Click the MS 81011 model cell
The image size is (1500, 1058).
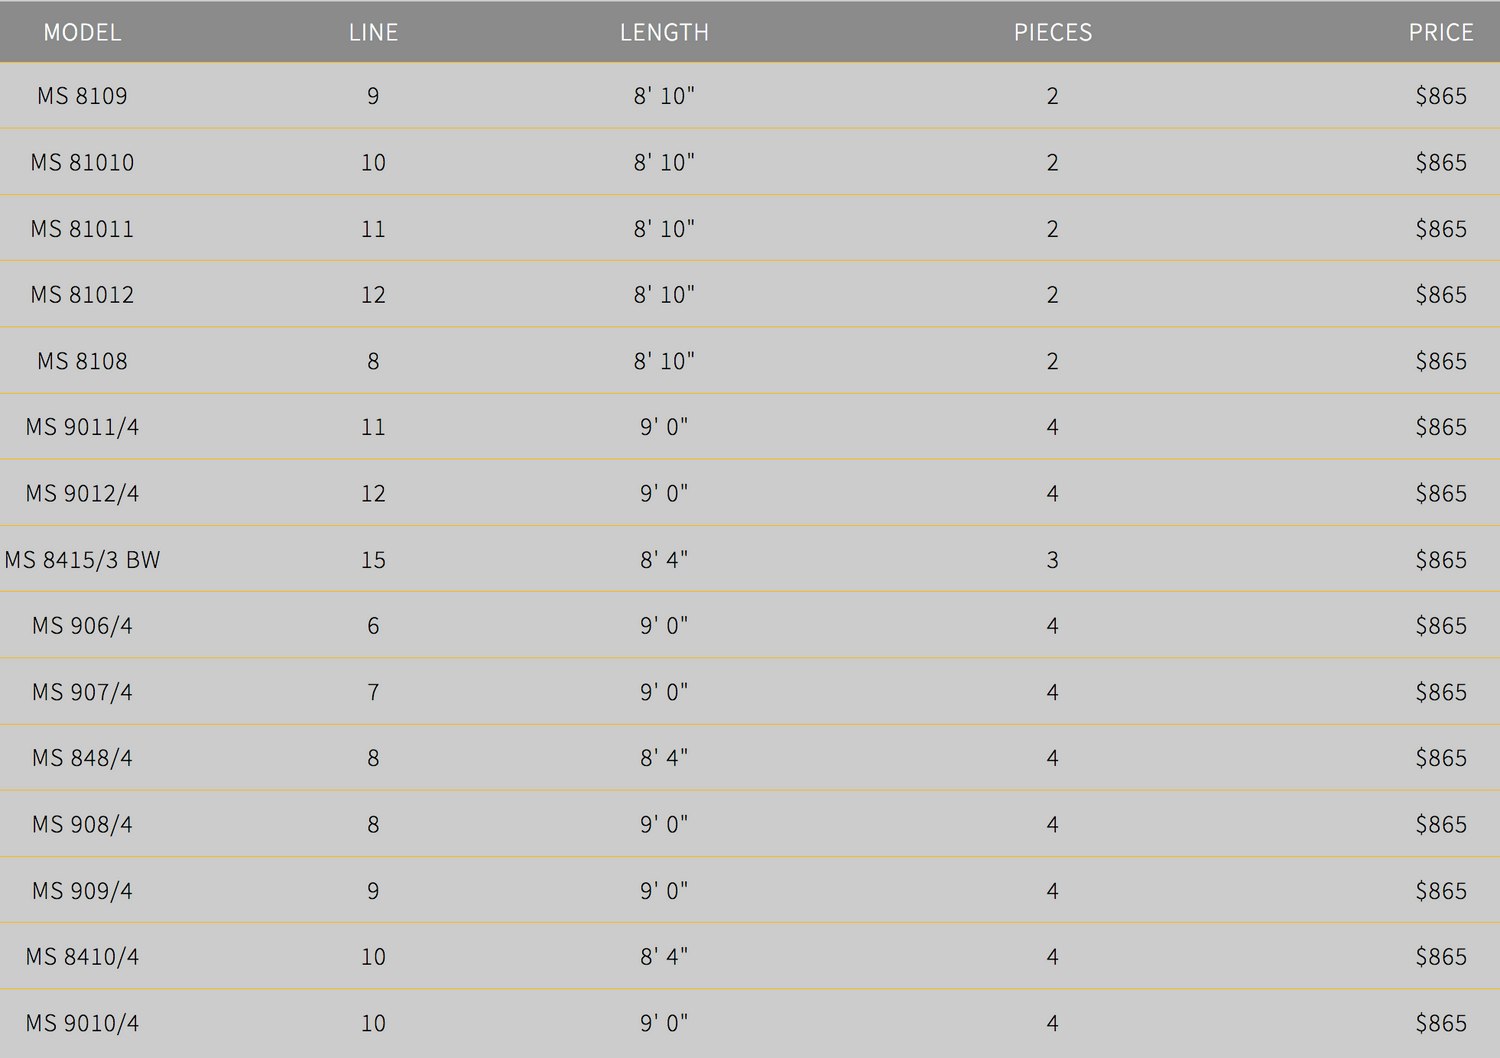(x=82, y=229)
